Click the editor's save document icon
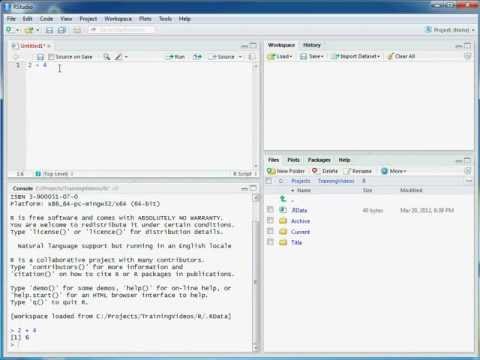The image size is (480, 360). 40,57
